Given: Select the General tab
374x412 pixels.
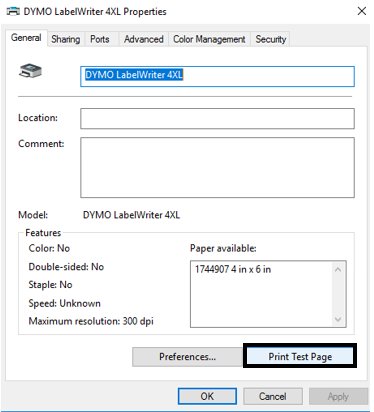Looking at the screenshot, I should pyautogui.click(x=26, y=38).
